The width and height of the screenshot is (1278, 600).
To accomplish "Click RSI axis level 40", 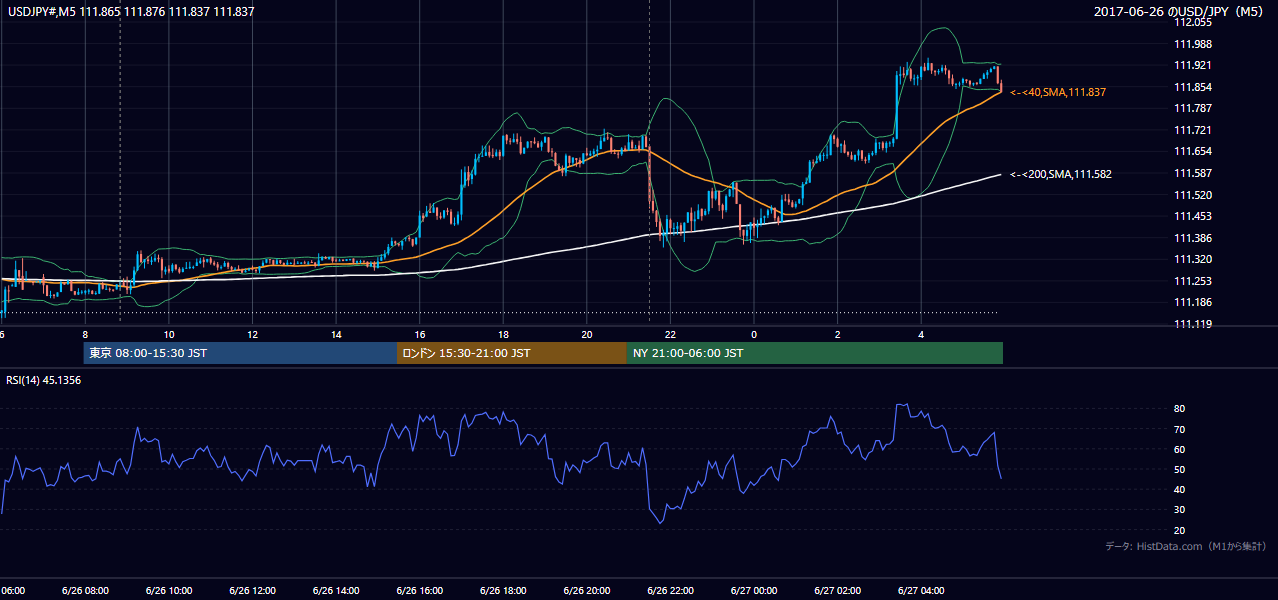I will pyautogui.click(x=1179, y=489).
